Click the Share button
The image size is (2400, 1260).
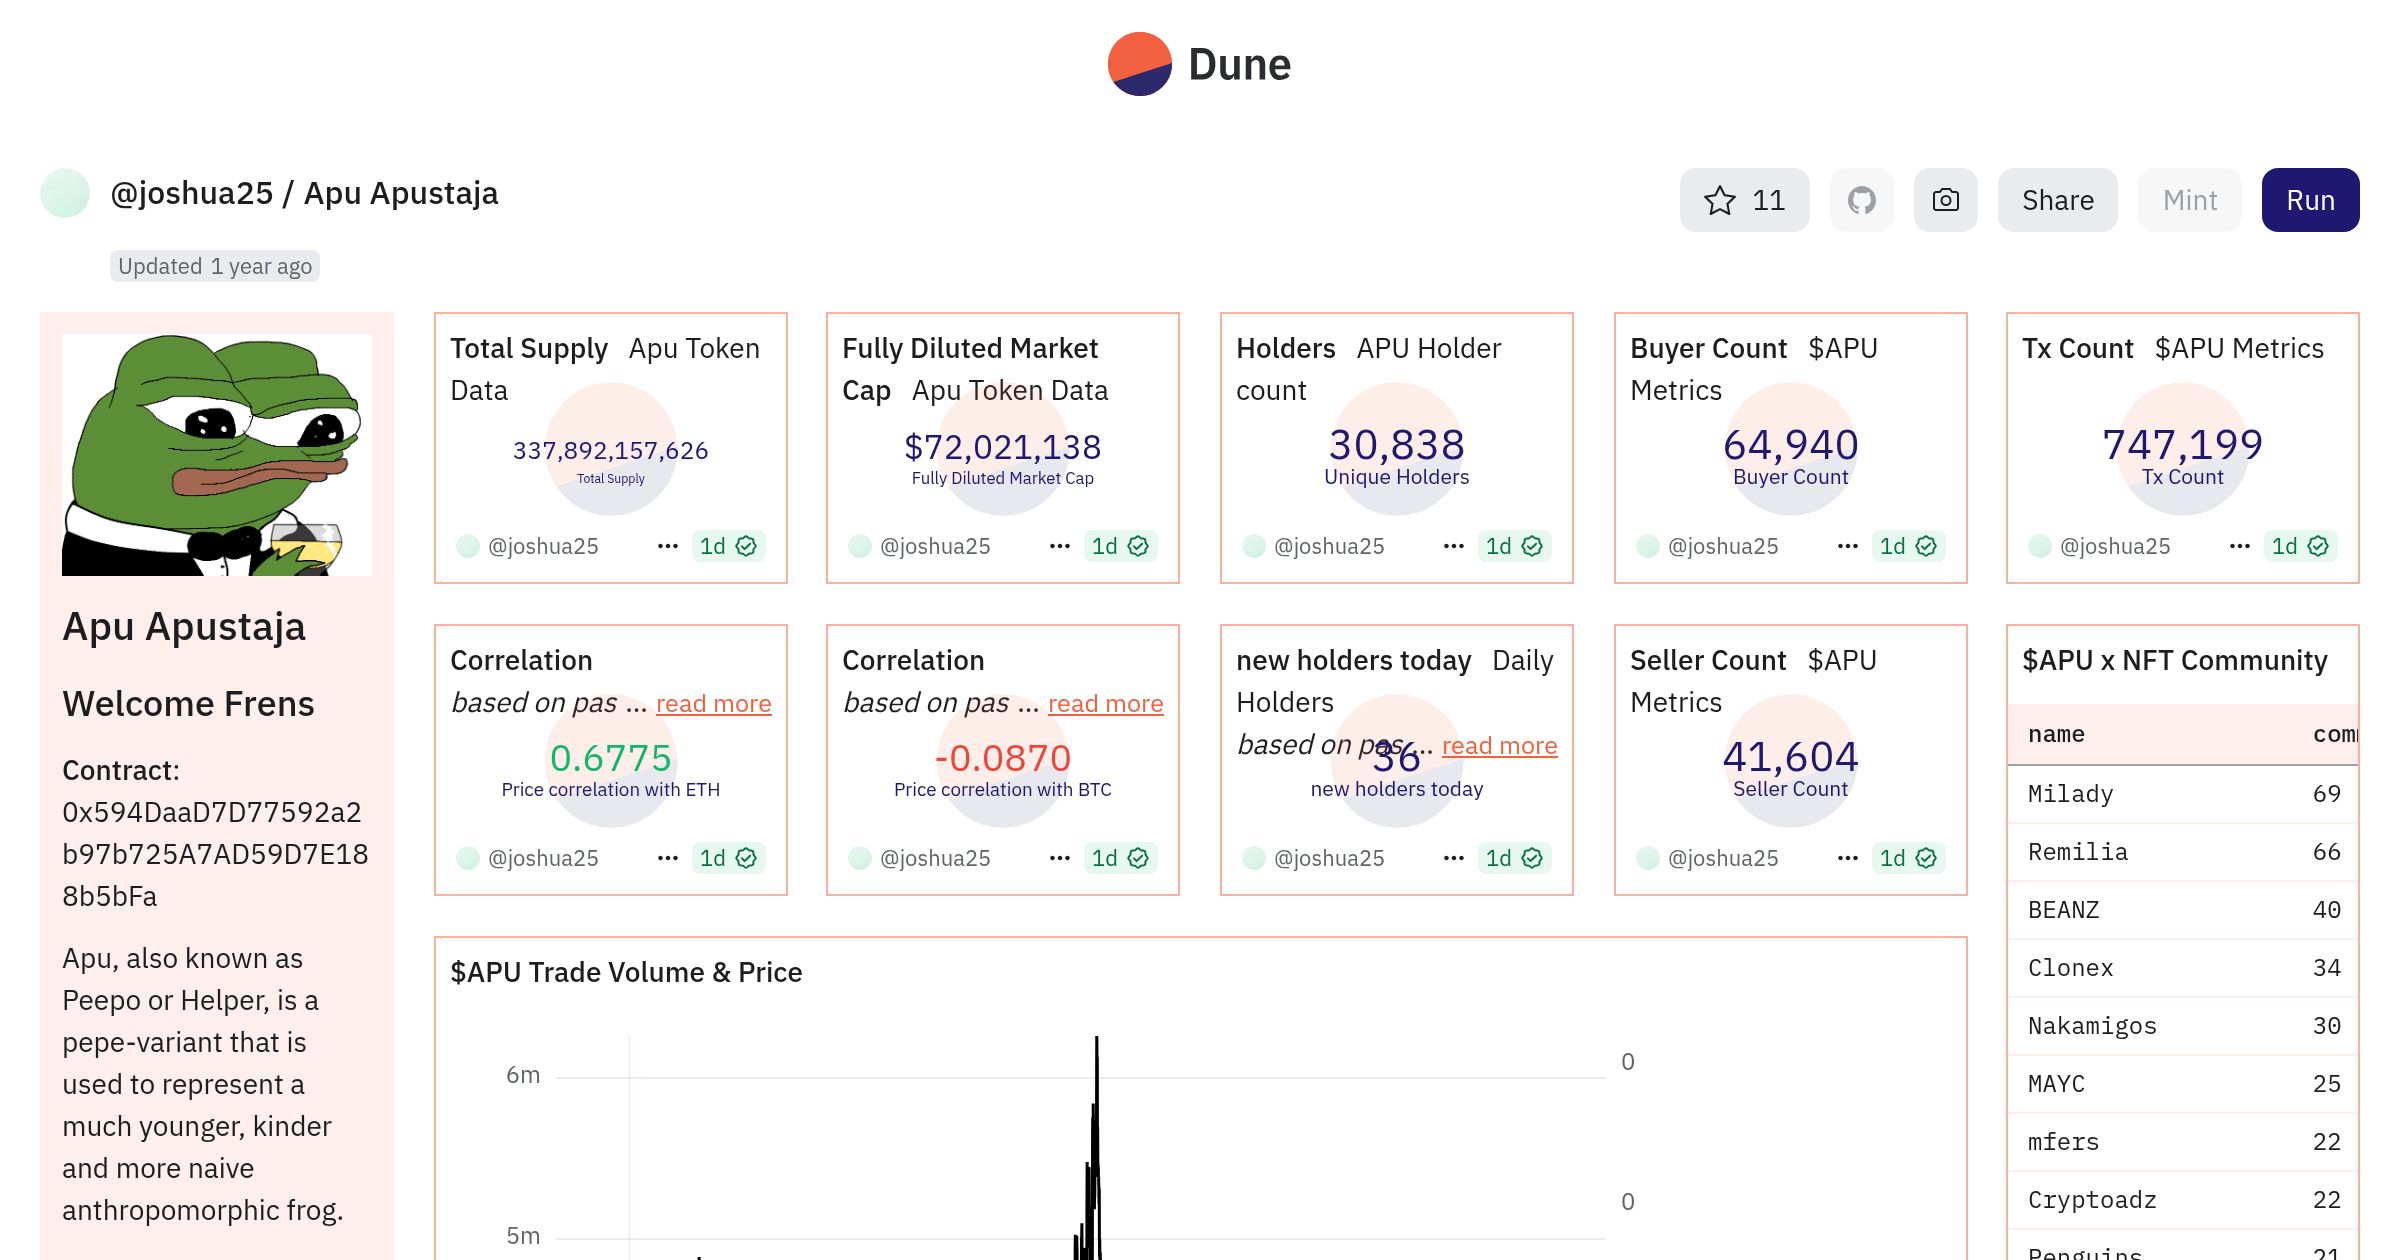pyautogui.click(x=2057, y=200)
